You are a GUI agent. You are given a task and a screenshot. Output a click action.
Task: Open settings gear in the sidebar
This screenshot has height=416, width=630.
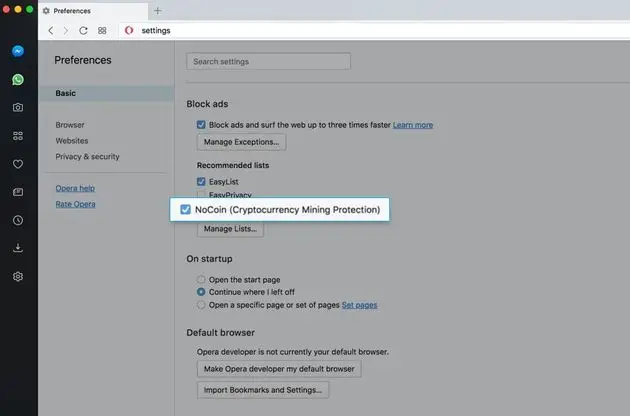[x=18, y=277]
